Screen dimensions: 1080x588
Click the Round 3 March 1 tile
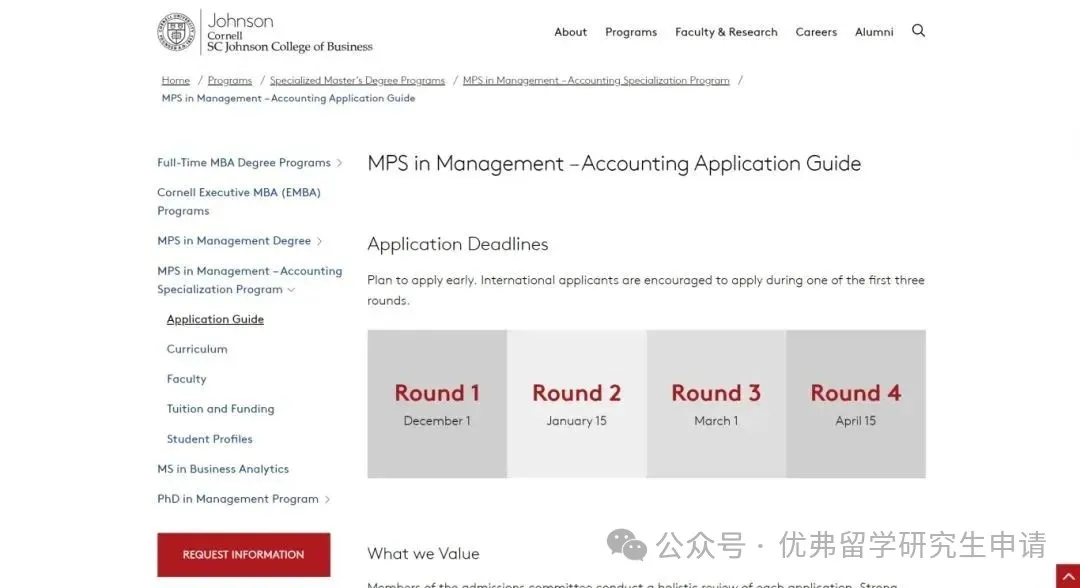coord(716,404)
